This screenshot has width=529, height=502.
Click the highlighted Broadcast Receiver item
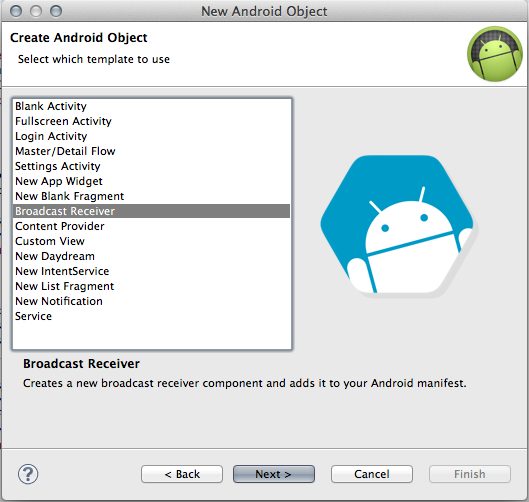pyautogui.click(x=151, y=211)
